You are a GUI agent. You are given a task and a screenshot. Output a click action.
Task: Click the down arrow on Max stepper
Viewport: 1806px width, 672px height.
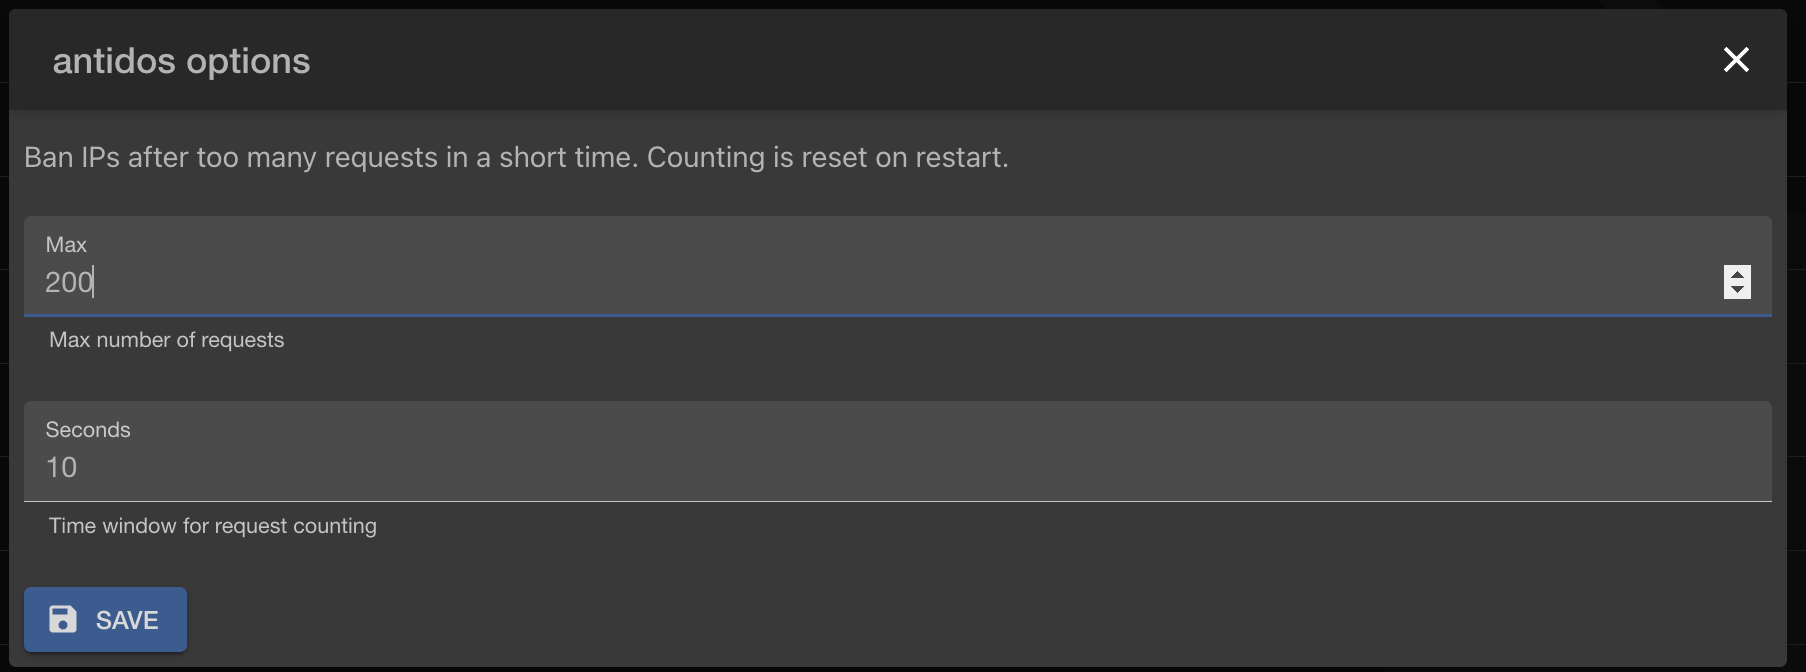coord(1736,291)
